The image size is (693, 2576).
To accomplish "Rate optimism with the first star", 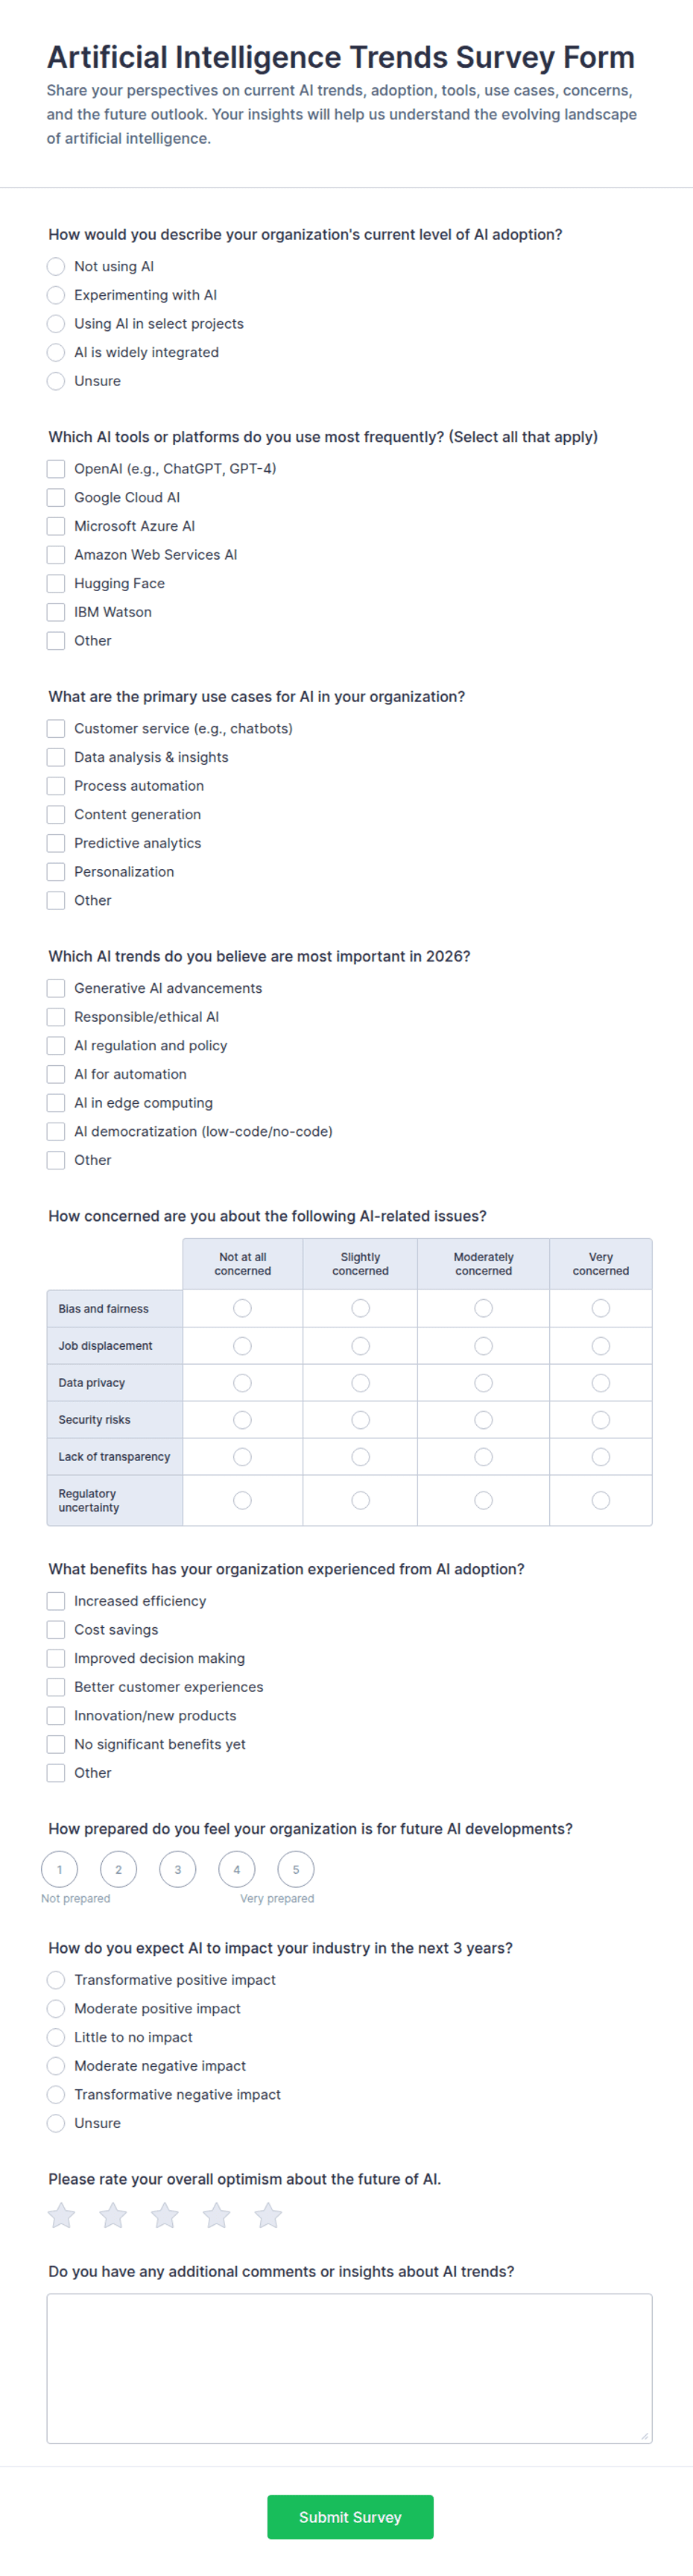I will click(62, 2216).
